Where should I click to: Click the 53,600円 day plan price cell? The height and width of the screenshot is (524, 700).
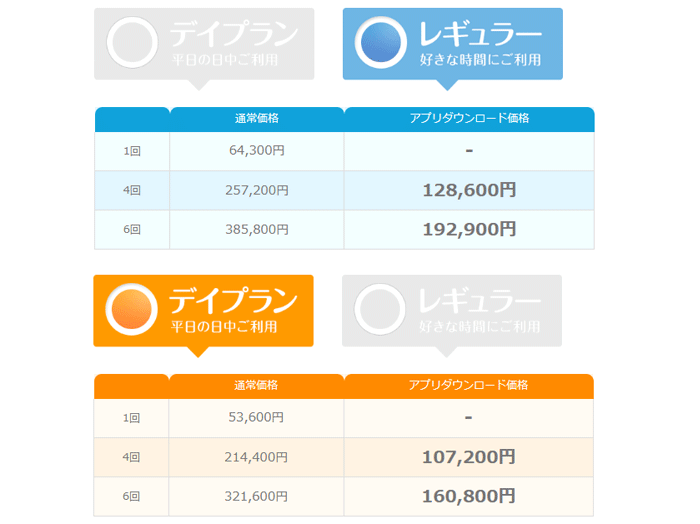pos(256,418)
